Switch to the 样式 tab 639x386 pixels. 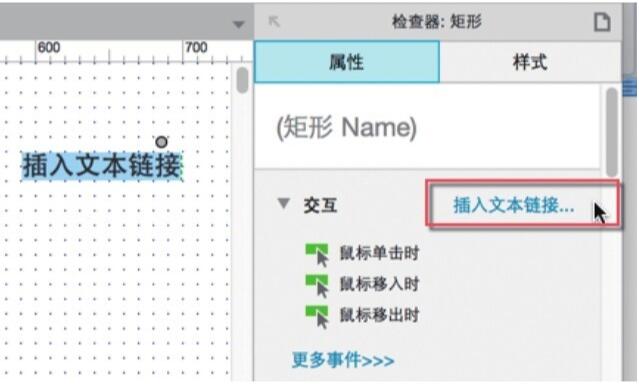[x=530, y=62]
